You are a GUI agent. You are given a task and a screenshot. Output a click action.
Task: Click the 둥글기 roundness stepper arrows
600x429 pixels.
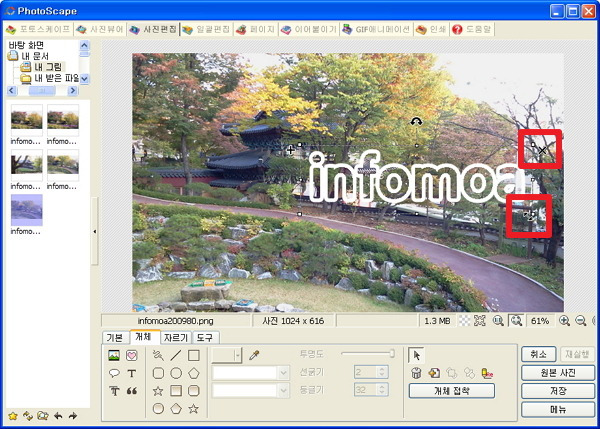point(382,390)
